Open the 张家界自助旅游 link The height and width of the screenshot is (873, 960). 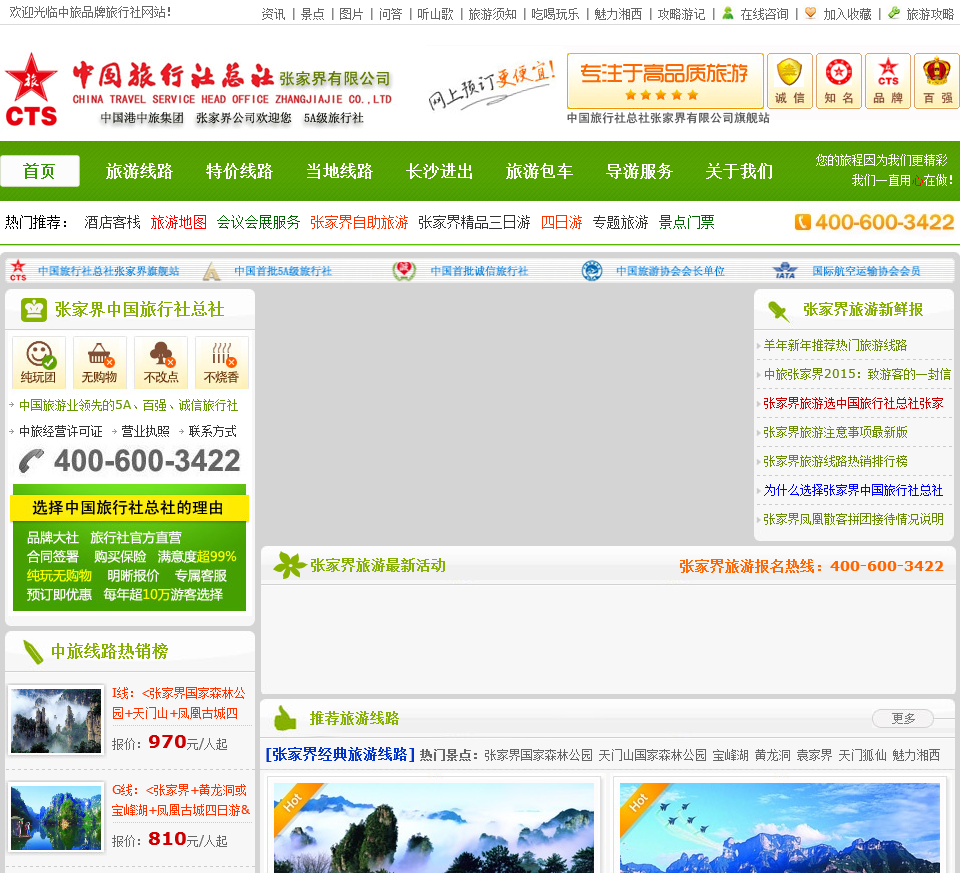click(359, 222)
